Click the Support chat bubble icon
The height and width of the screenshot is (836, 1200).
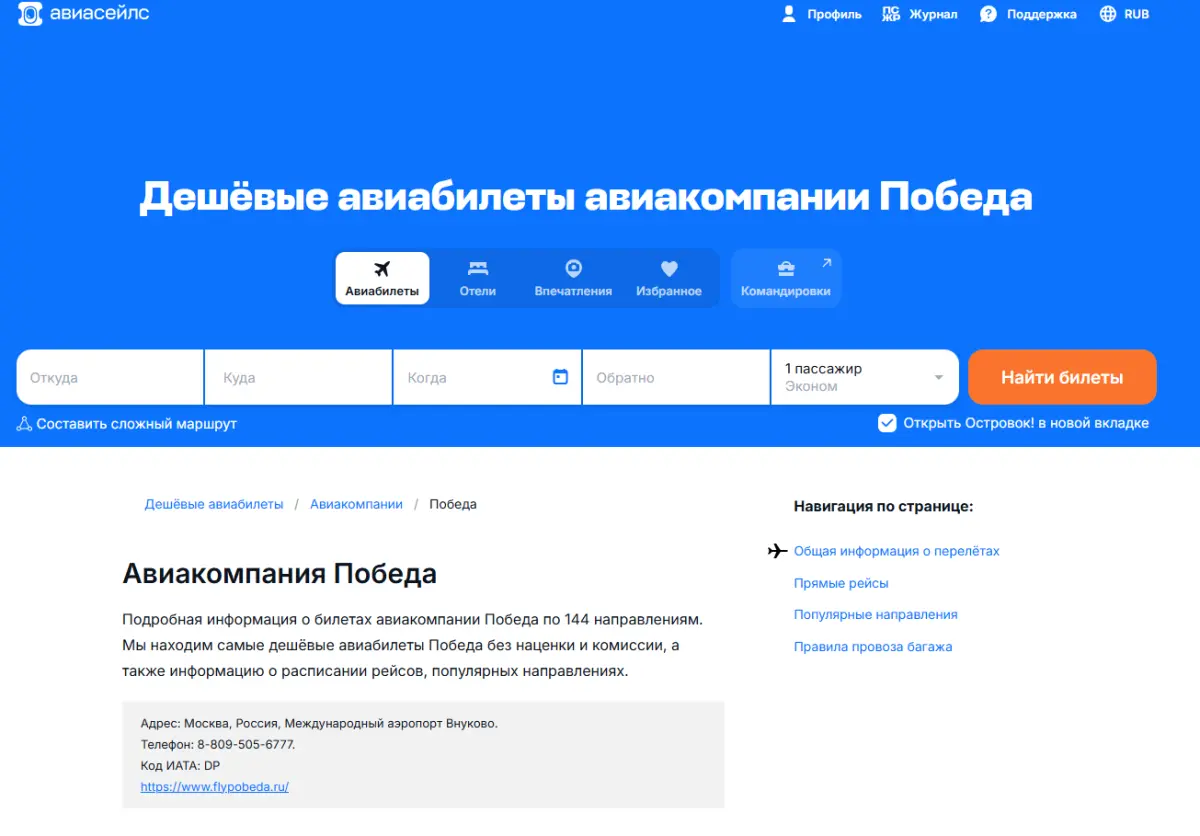coord(988,14)
